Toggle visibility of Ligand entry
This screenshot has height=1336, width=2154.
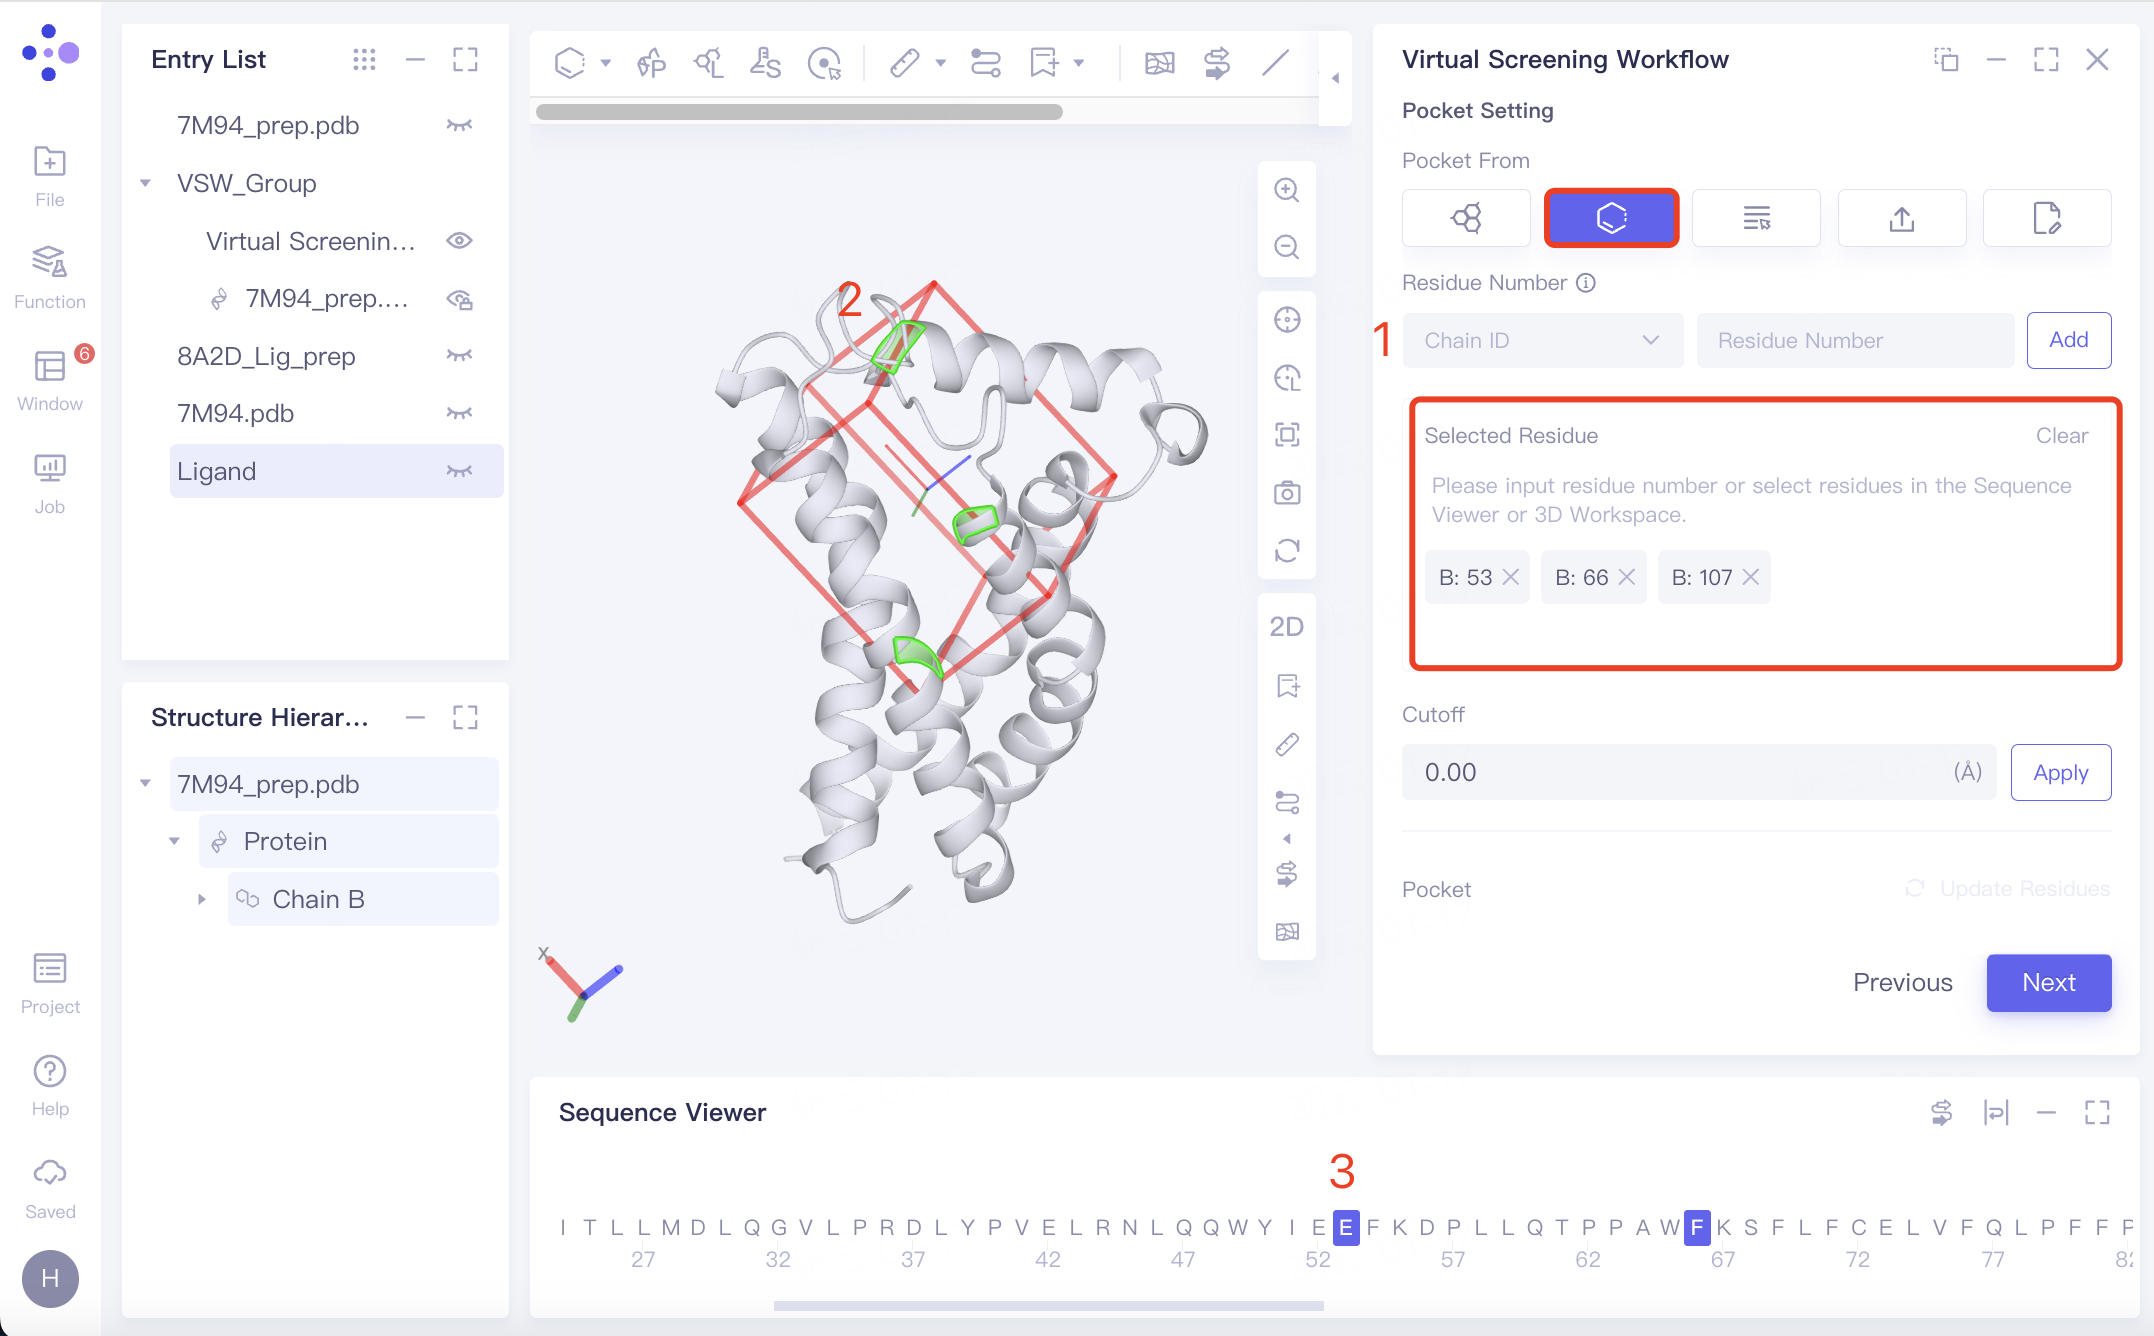pyautogui.click(x=459, y=472)
